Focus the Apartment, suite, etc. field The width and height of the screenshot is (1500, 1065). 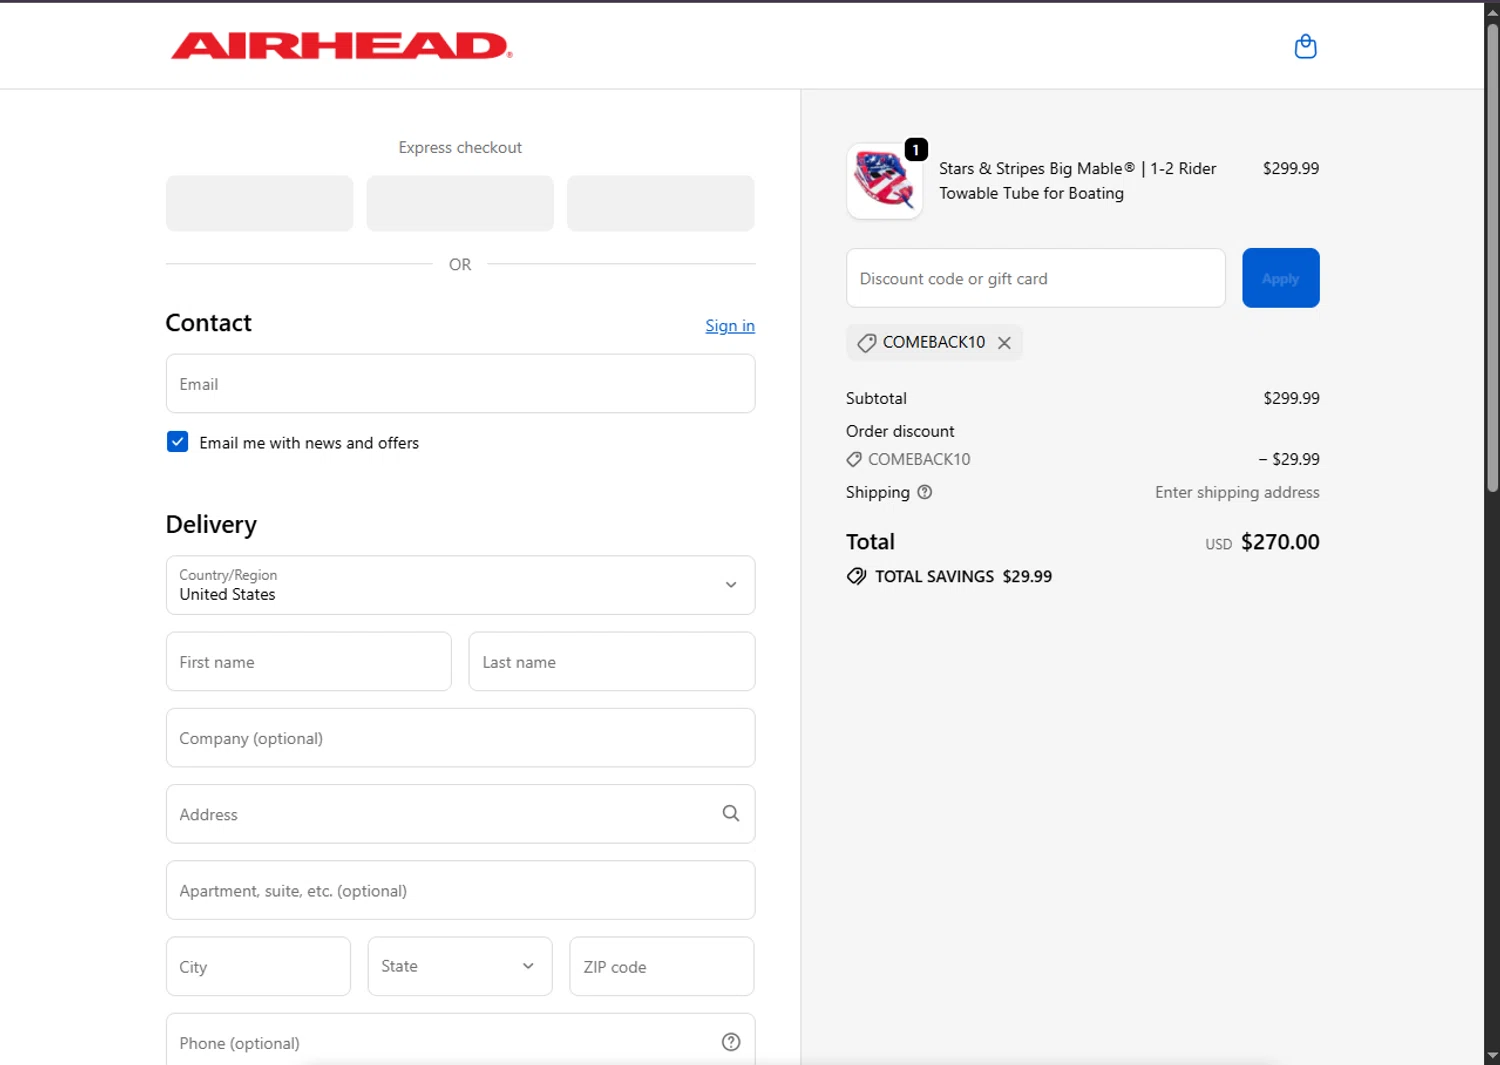coord(460,890)
